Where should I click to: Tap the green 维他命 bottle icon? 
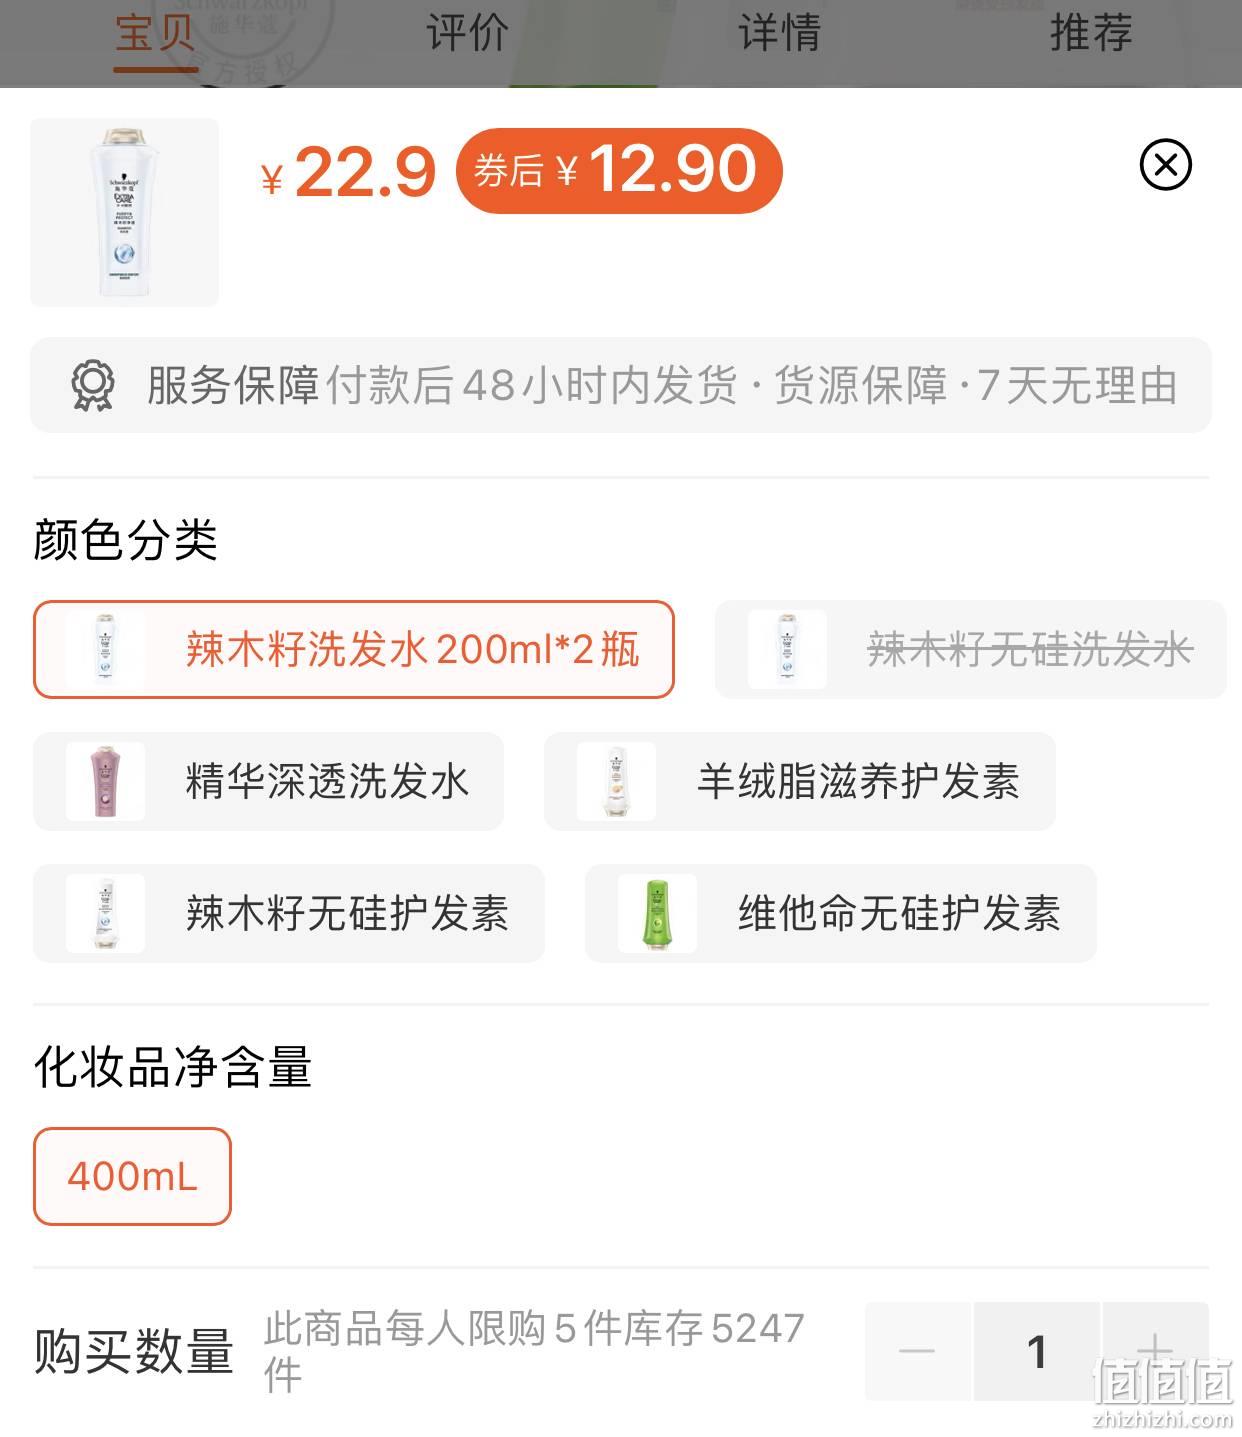(657, 913)
